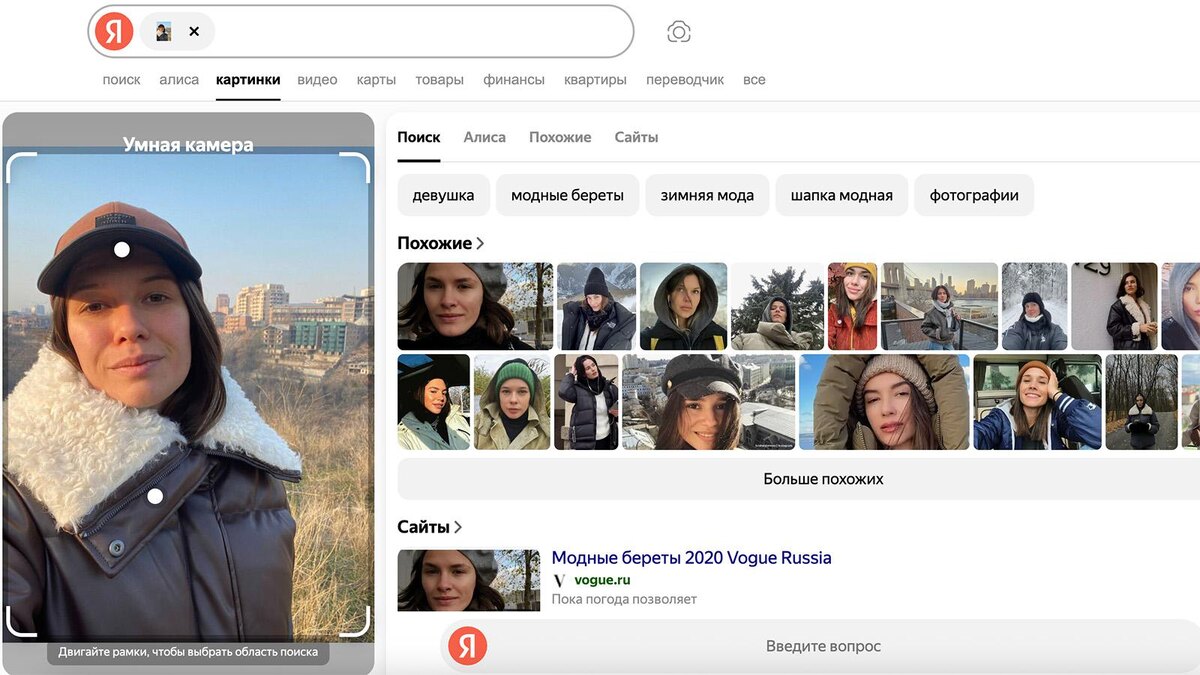Open the Модные береты 2020 Vogue Russia link
This screenshot has width=1200, height=675.
click(x=692, y=557)
